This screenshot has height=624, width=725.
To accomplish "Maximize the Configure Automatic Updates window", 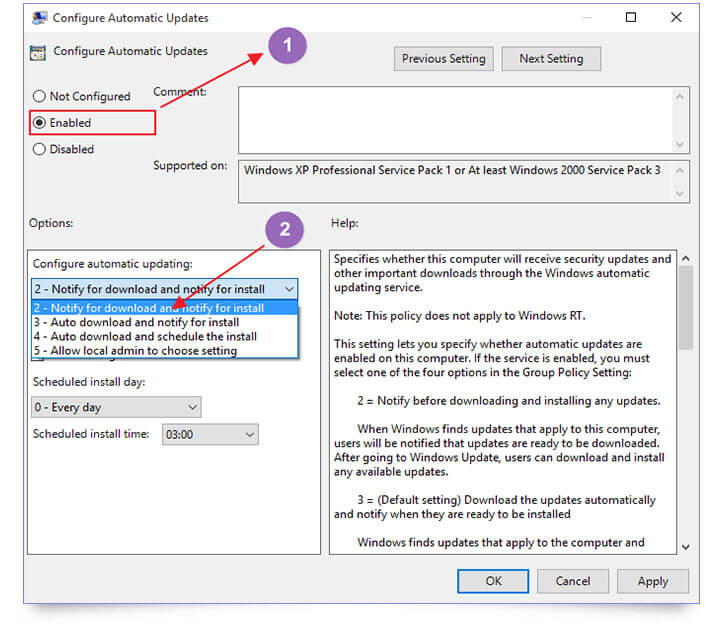I will coord(631,18).
